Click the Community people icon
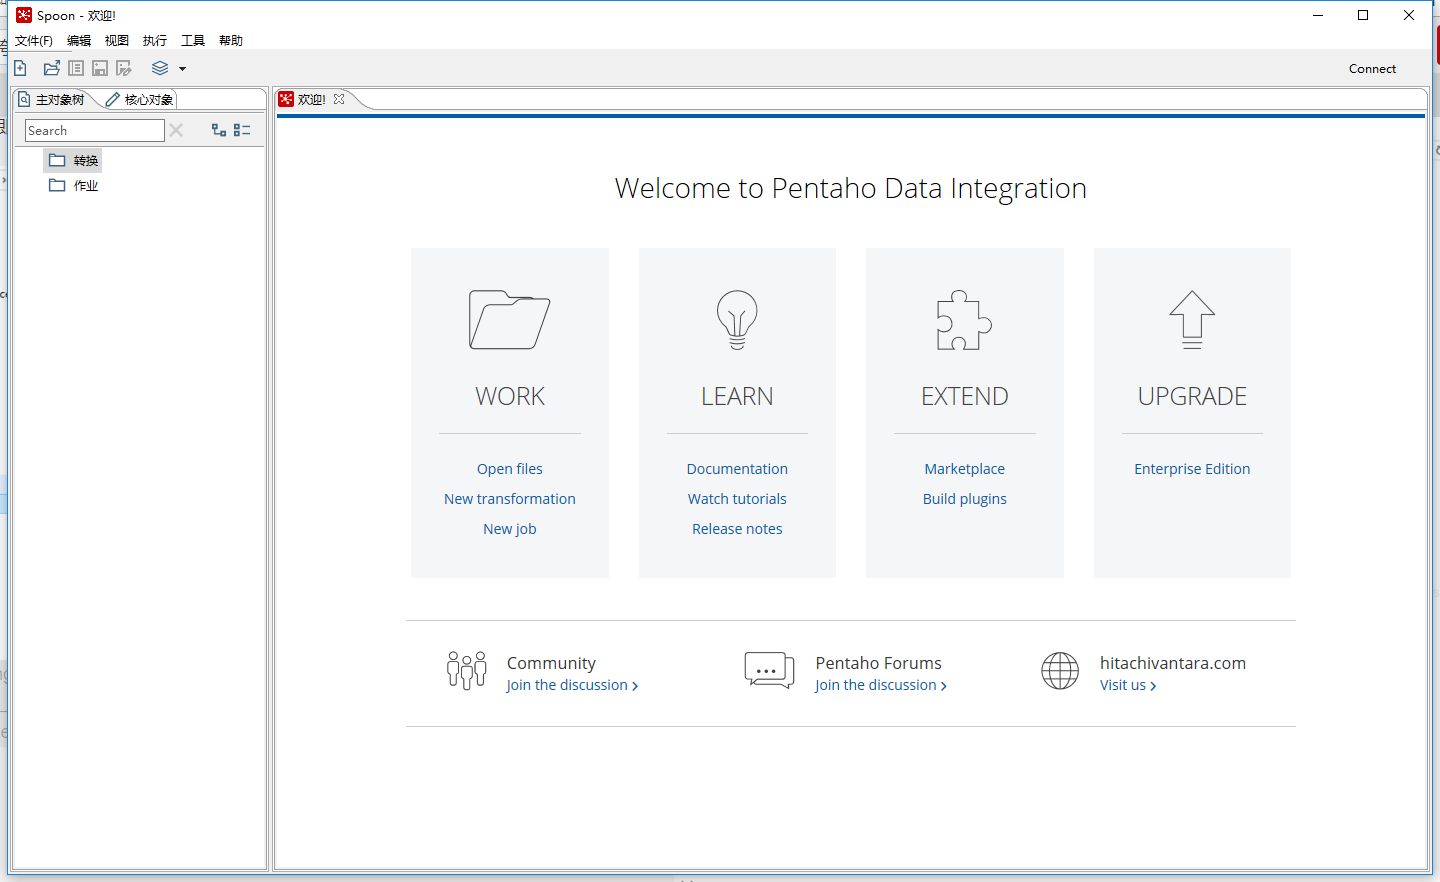The height and width of the screenshot is (882, 1440). [467, 670]
